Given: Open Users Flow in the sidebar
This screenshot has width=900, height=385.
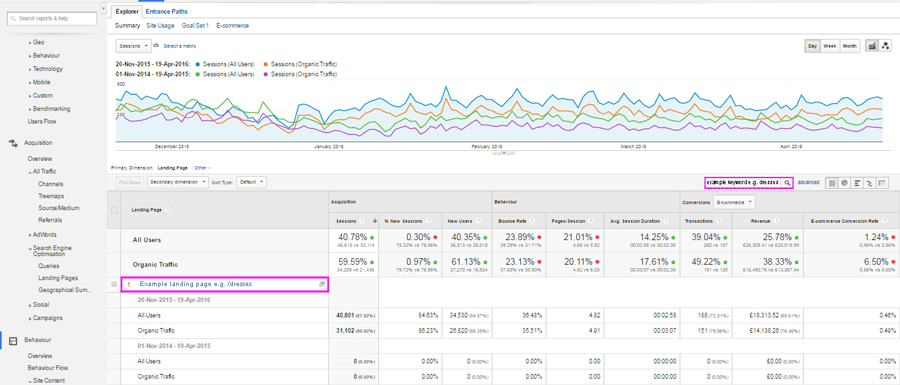Looking at the screenshot, I should (42, 122).
